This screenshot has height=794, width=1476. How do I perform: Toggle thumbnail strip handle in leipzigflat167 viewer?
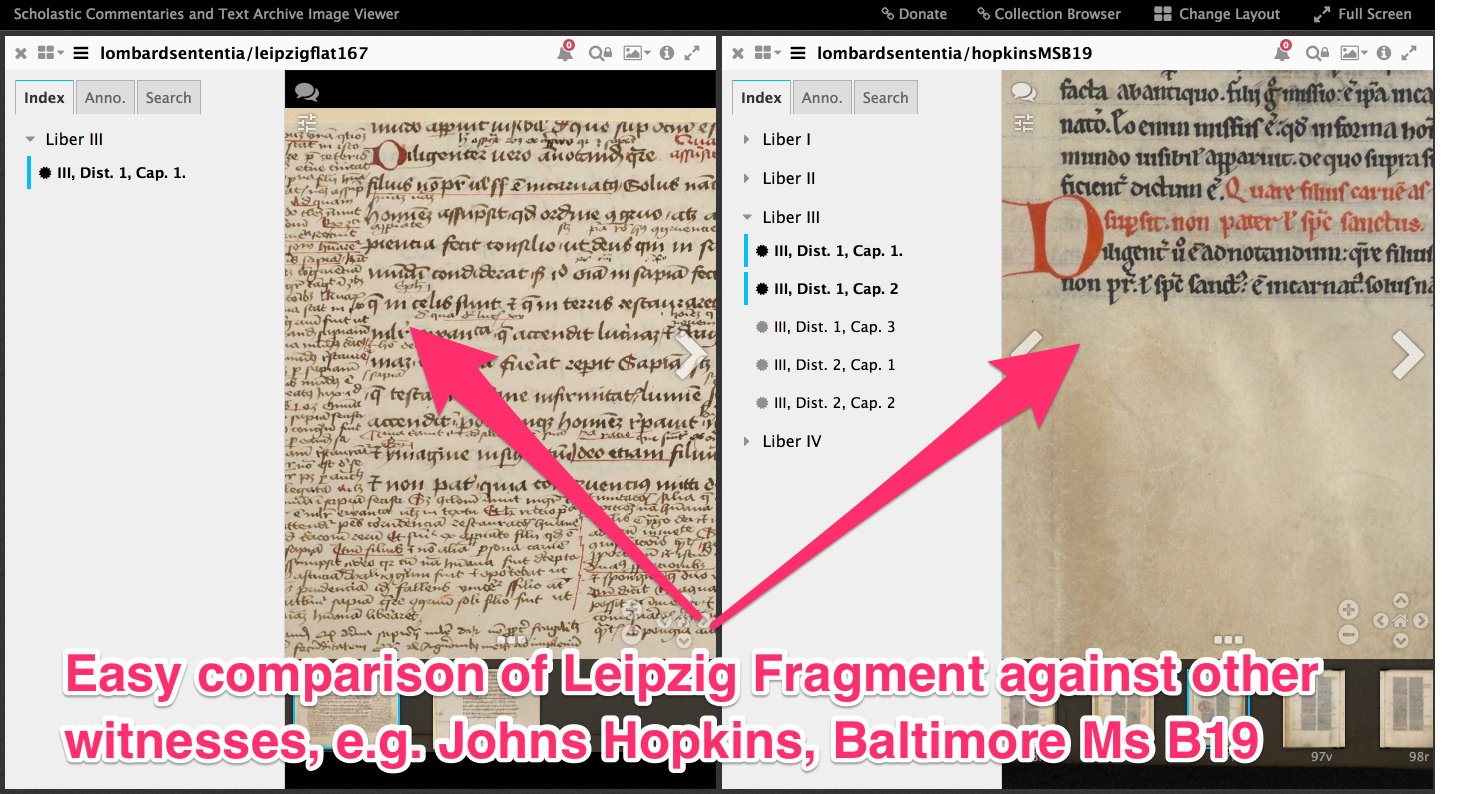tap(510, 638)
